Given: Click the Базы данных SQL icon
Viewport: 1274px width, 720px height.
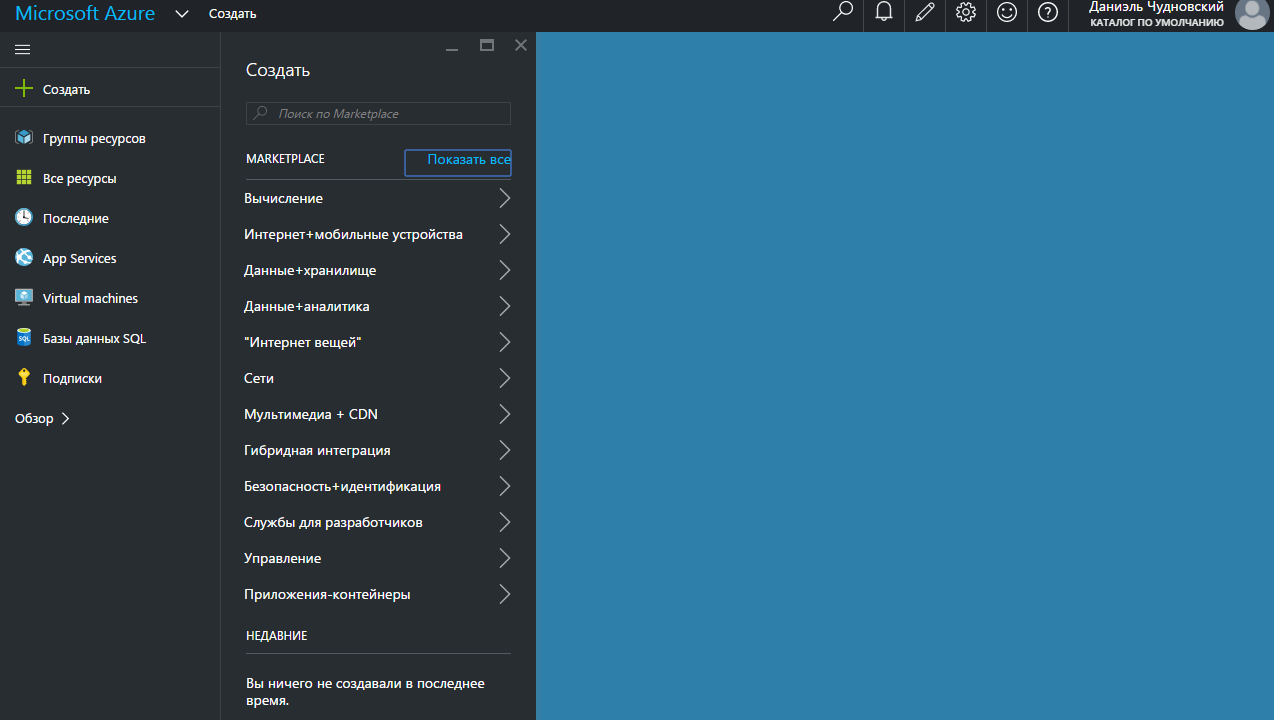Looking at the screenshot, I should click(x=24, y=338).
